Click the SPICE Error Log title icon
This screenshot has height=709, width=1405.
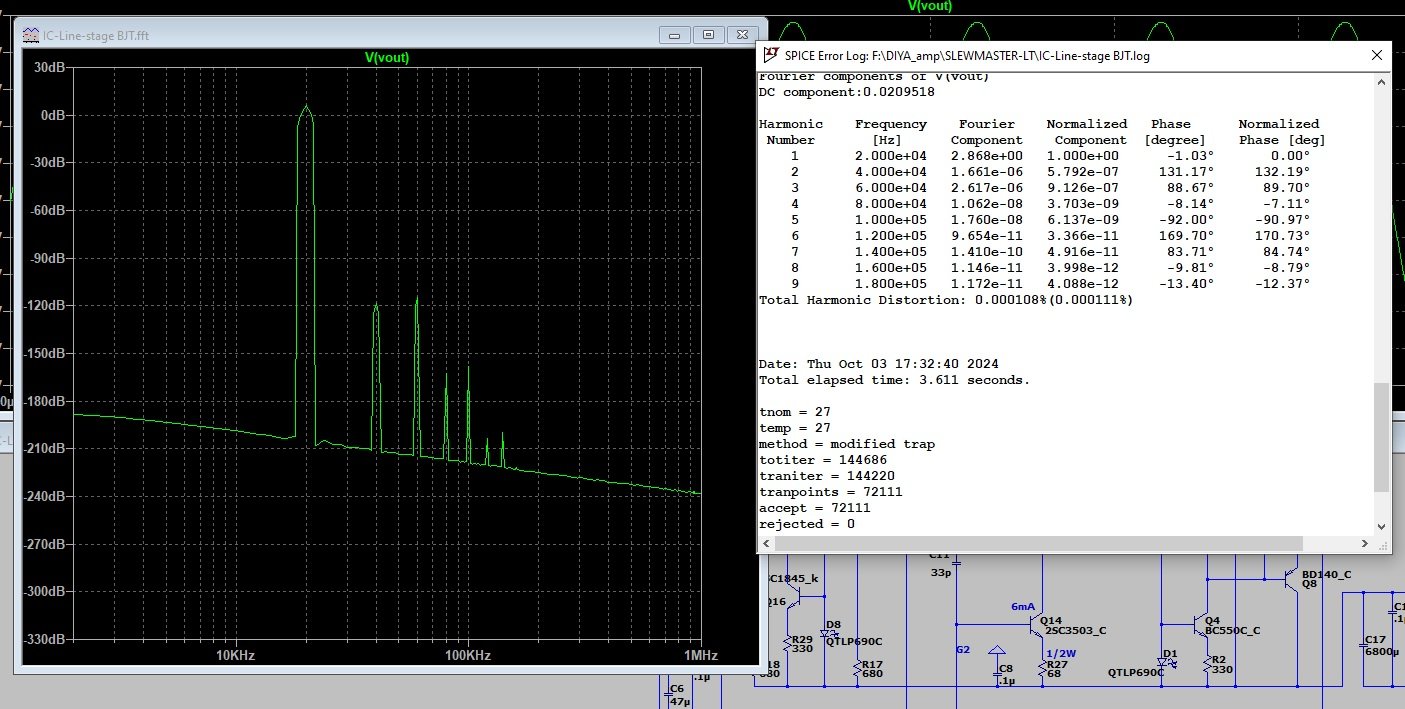771,55
